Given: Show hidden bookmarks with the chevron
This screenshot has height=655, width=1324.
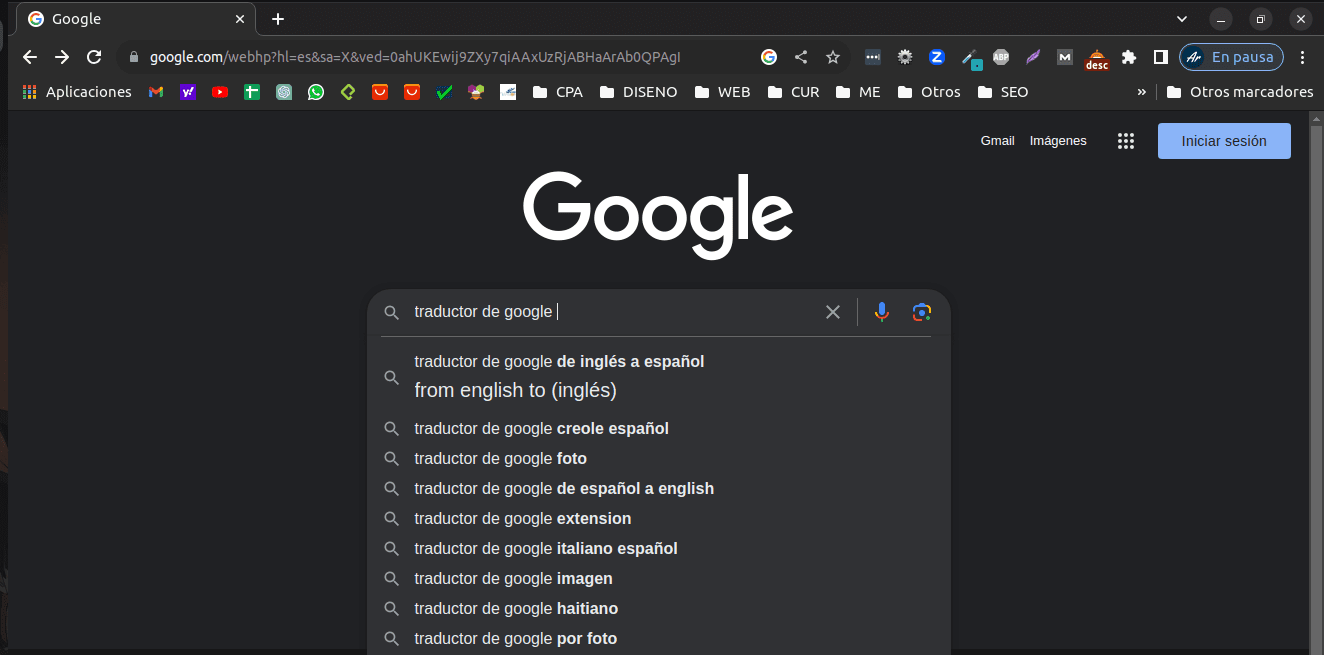Looking at the screenshot, I should coord(1141,92).
